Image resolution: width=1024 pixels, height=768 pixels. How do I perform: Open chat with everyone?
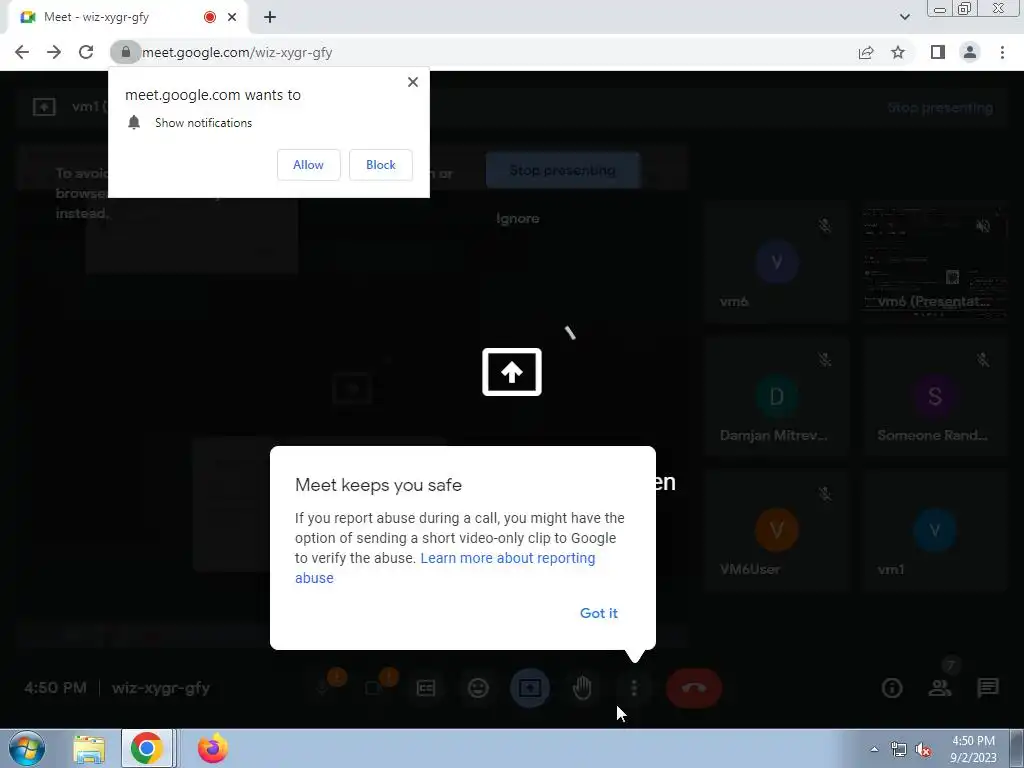[988, 688]
